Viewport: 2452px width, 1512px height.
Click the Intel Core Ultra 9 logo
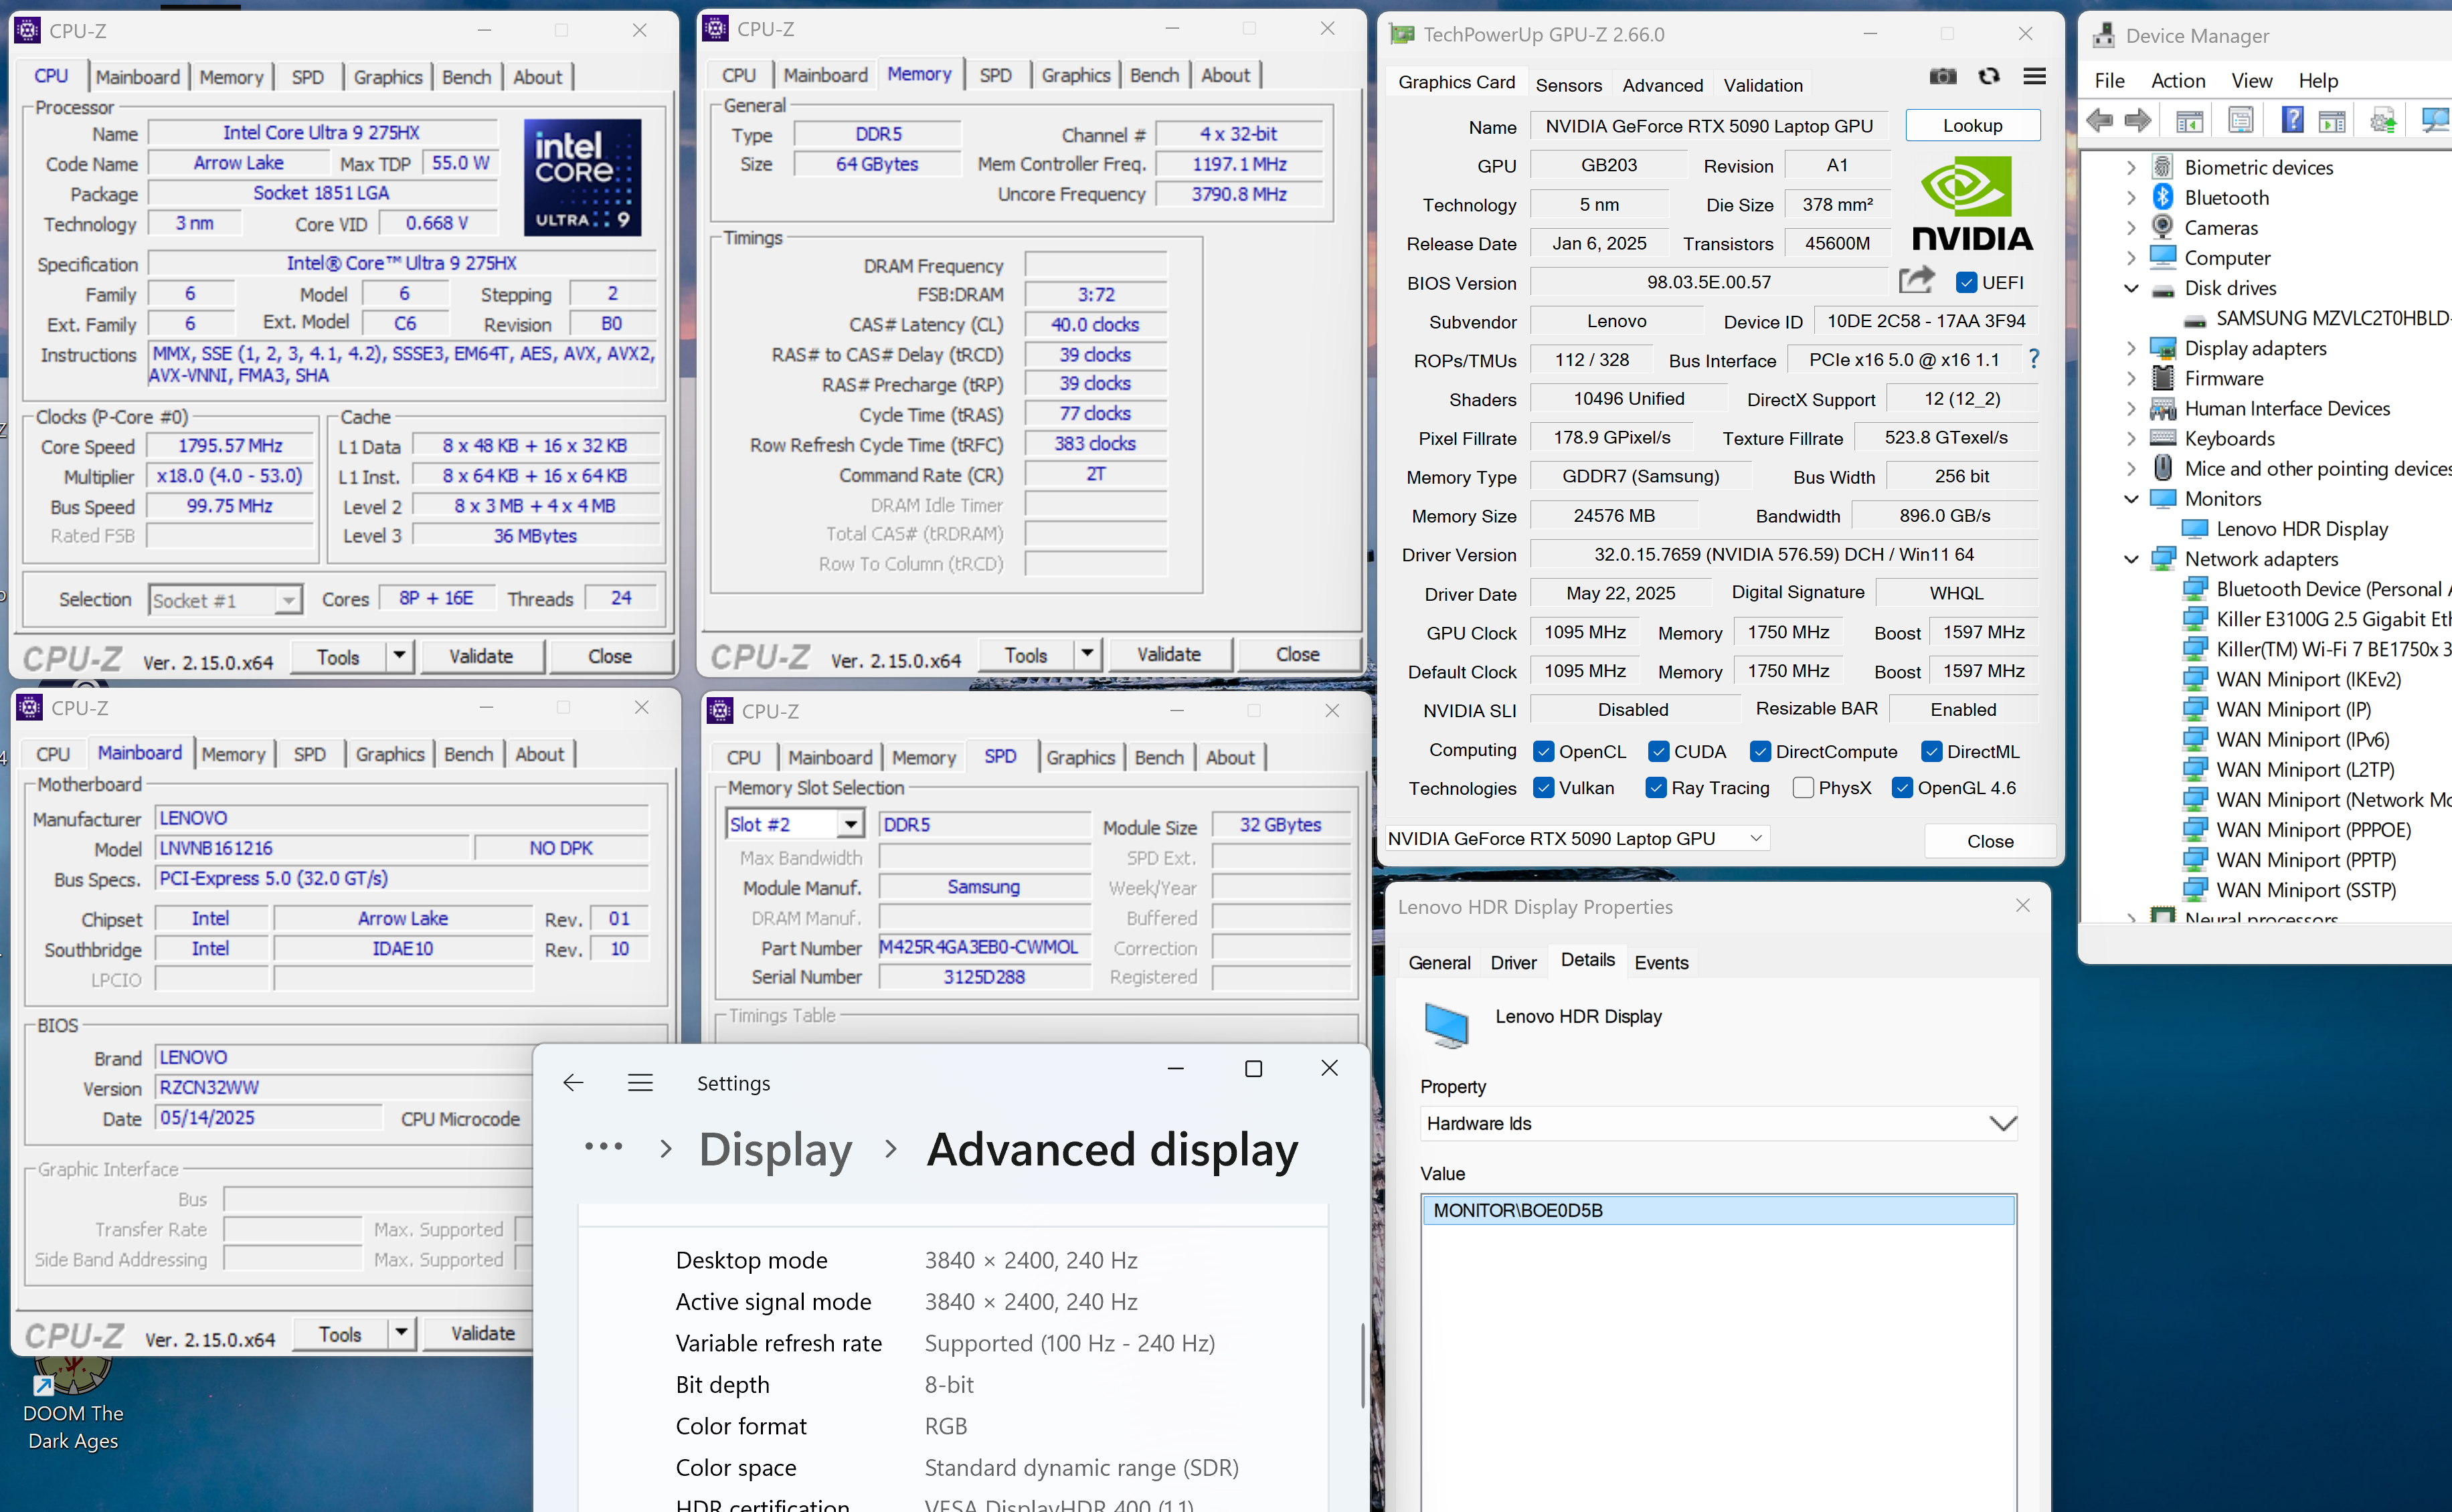(x=583, y=177)
